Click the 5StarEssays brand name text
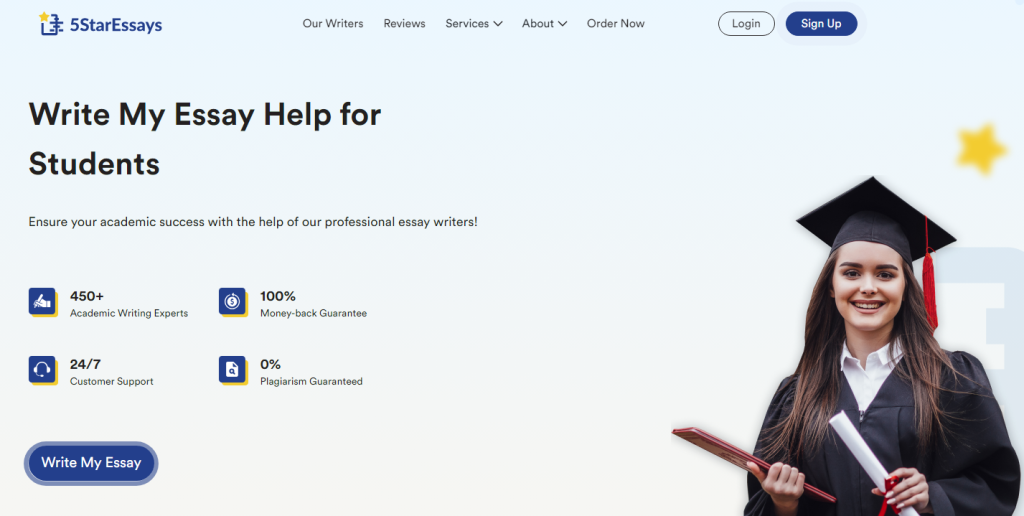This screenshot has height=516, width=1024. (x=116, y=25)
